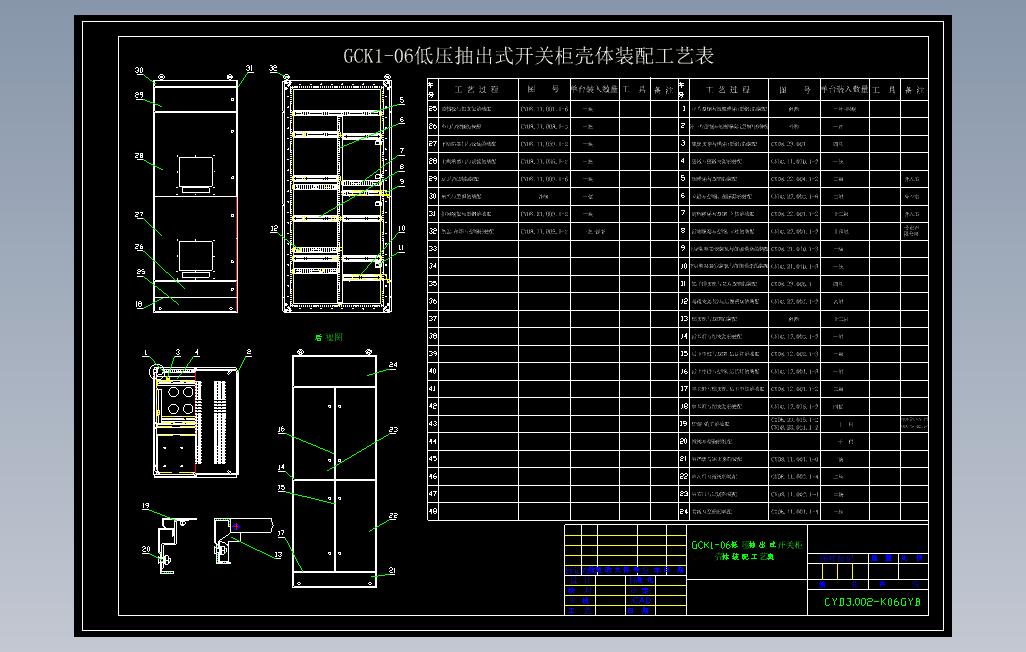
Task: Select callout number 29 beside the front view
Action: tap(139, 95)
